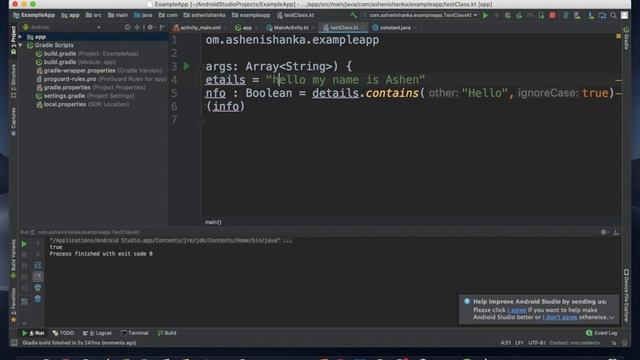The height and width of the screenshot is (360, 640).
Task: Click the collapse all icon in the Project panel
Action: pyautogui.click(x=137, y=27)
